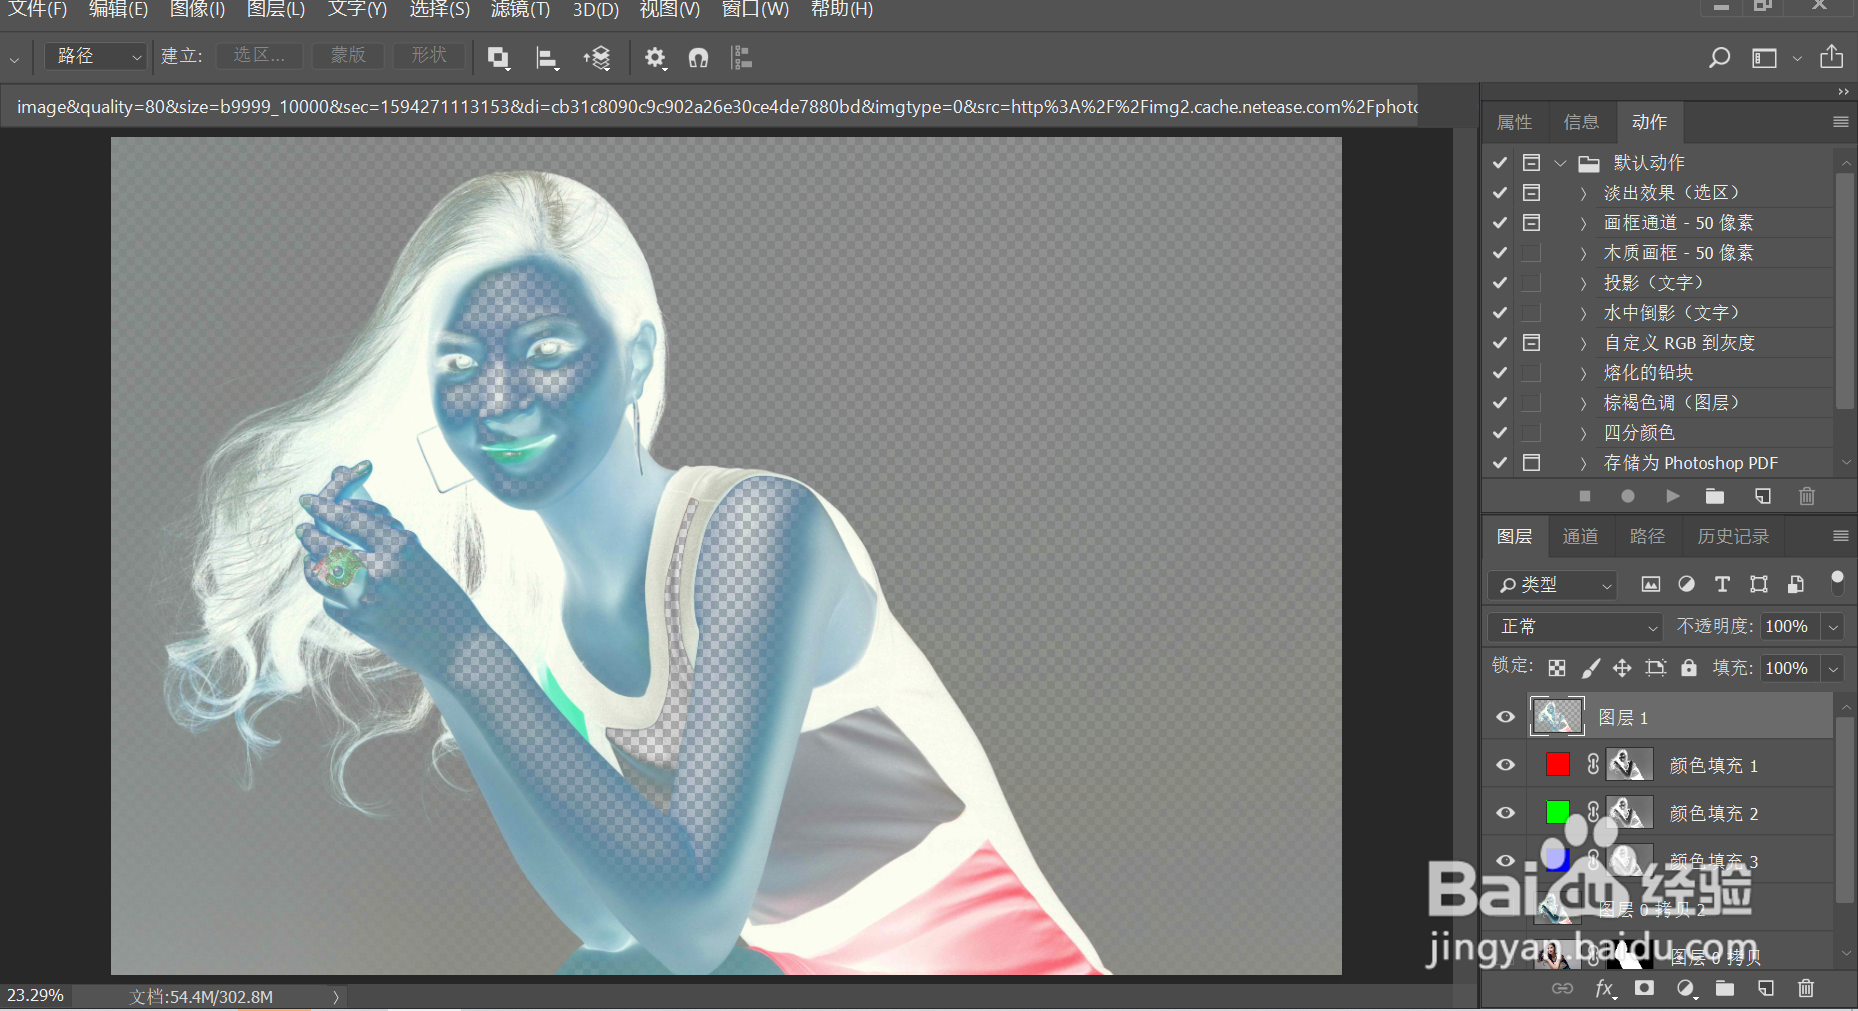Uncheck the 四分颜色 action checkmark
Viewport: 1858px width, 1011px height.
(x=1500, y=432)
